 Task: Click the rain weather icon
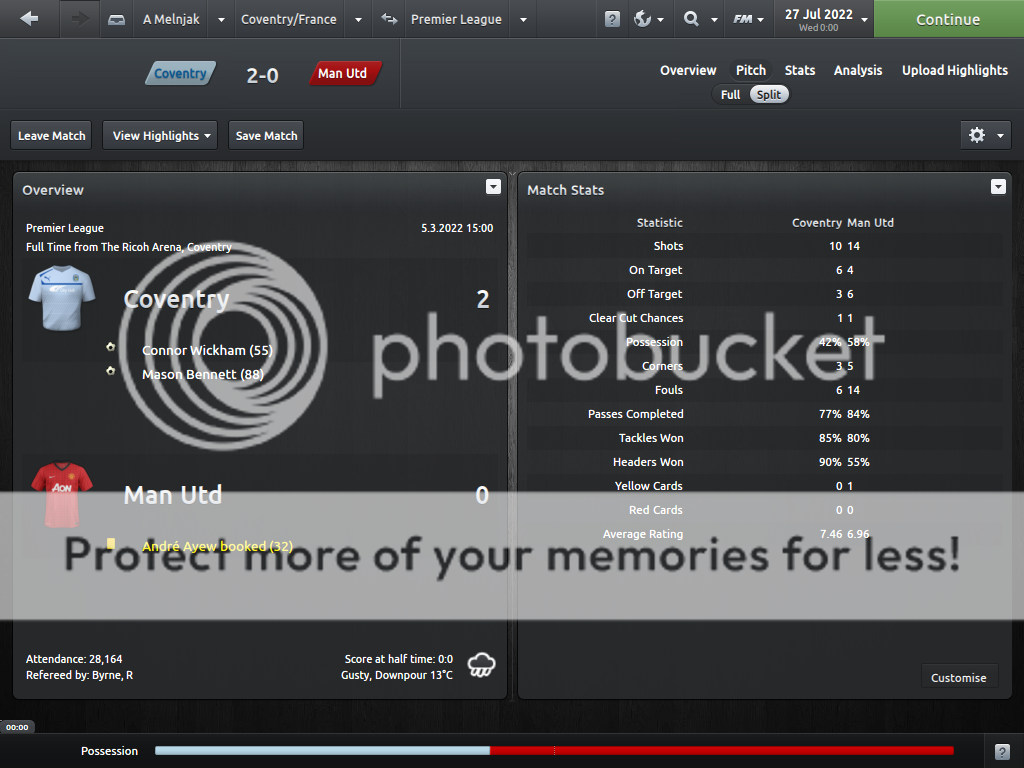482,666
